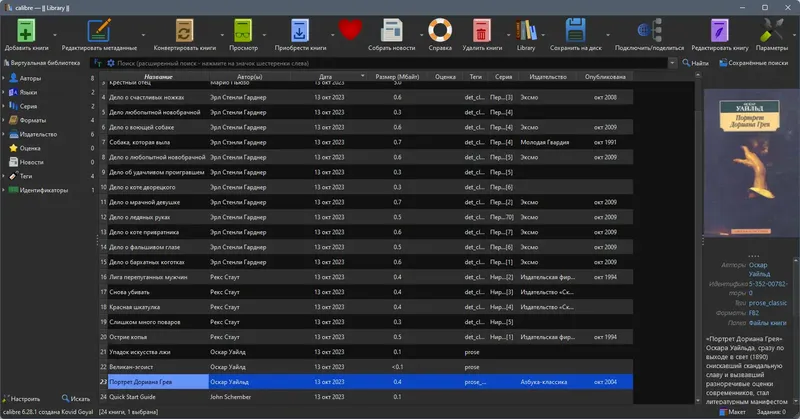Click book list vertical scrollbar
This screenshot has height=419, width=800.
click(697, 237)
